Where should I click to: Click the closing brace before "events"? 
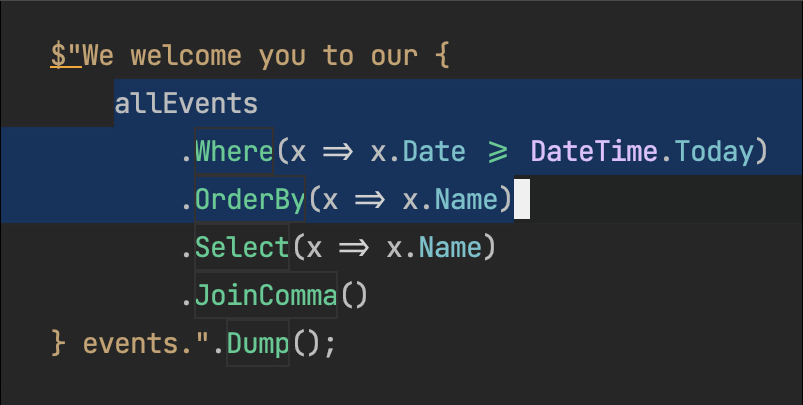click(x=58, y=343)
